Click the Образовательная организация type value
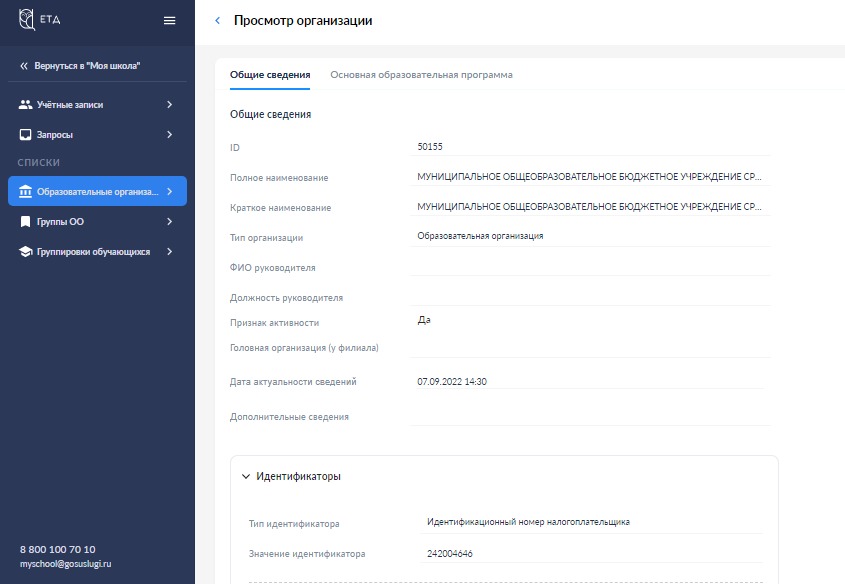 [x=480, y=236]
